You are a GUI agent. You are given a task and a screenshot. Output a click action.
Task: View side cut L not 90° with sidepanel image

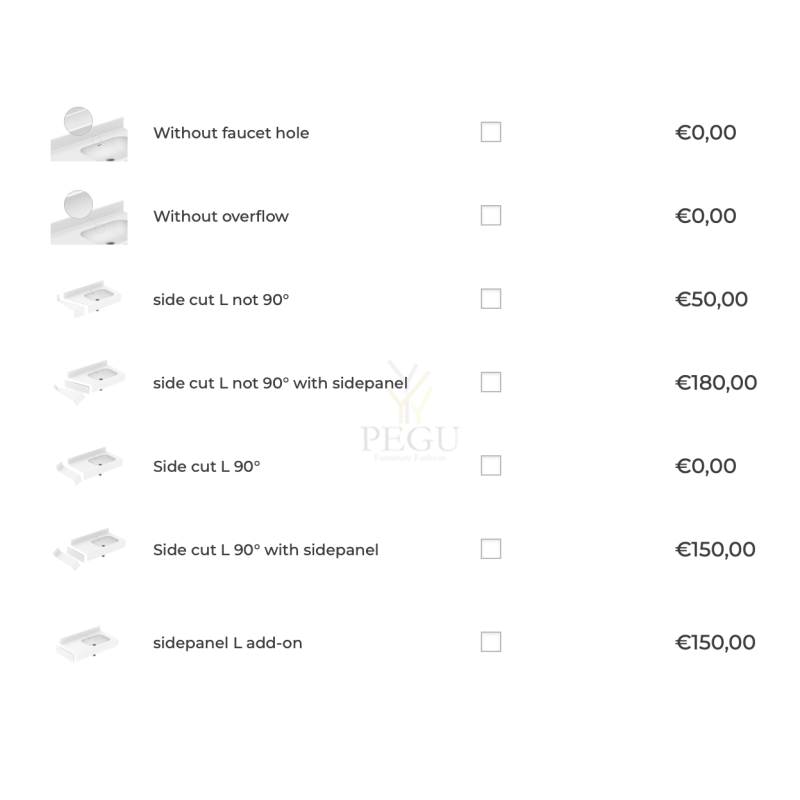point(89,382)
